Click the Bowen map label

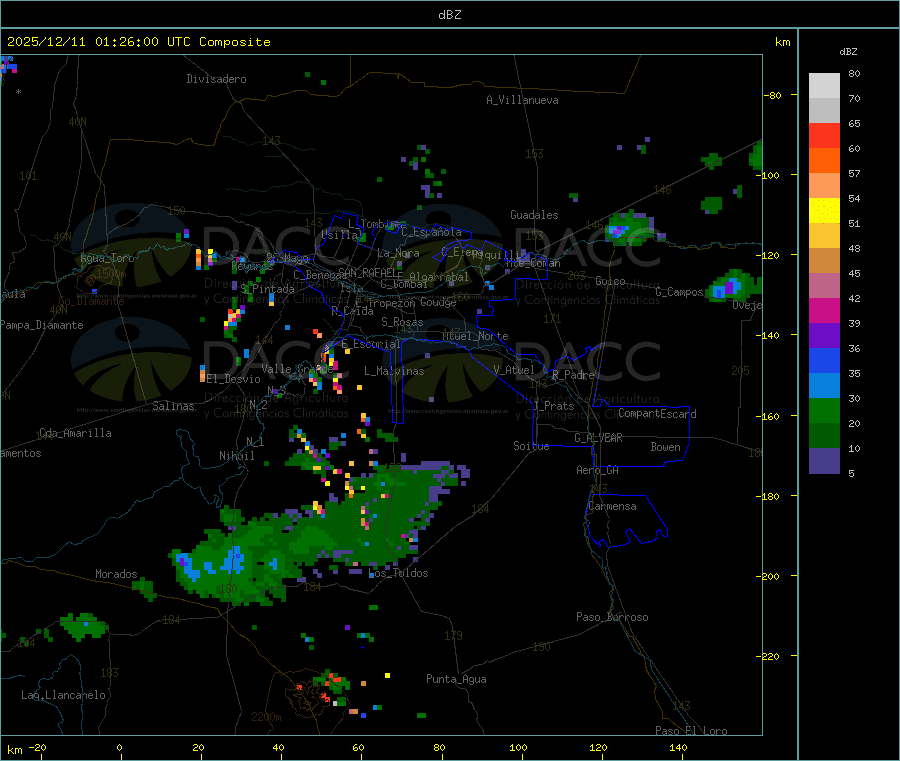pyautogui.click(x=666, y=447)
